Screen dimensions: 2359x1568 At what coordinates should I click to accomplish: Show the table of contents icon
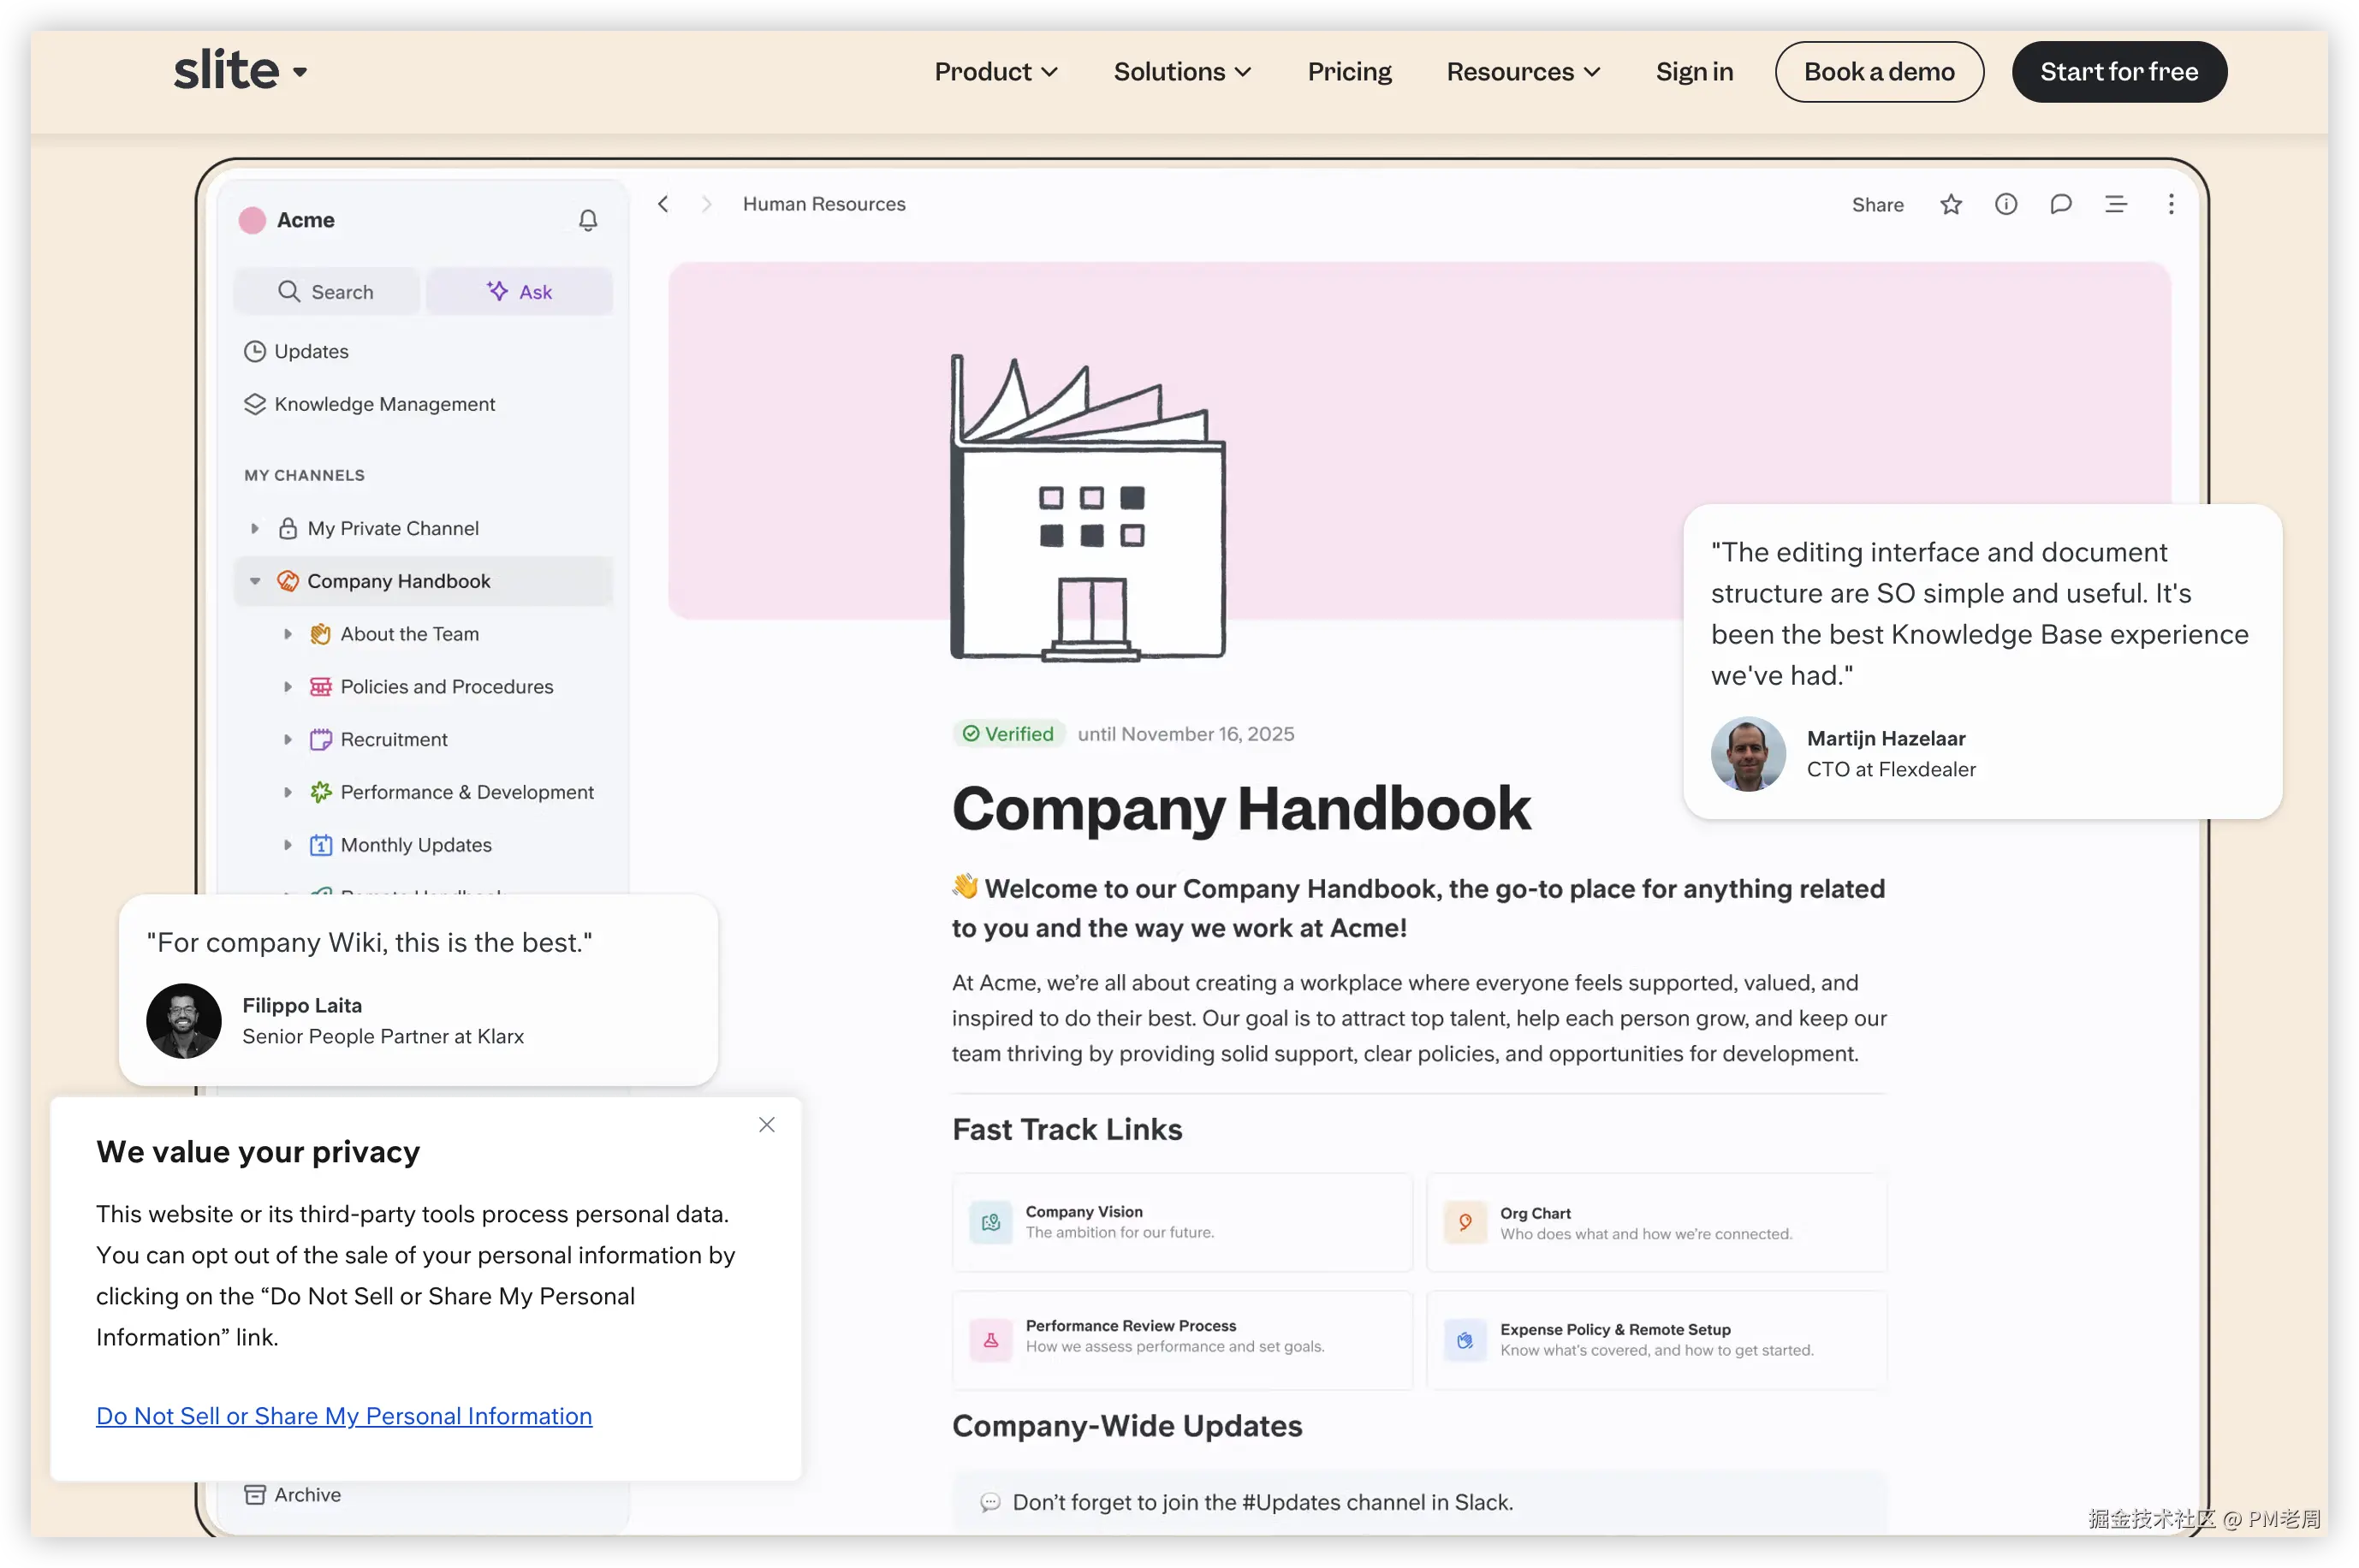(x=2115, y=205)
